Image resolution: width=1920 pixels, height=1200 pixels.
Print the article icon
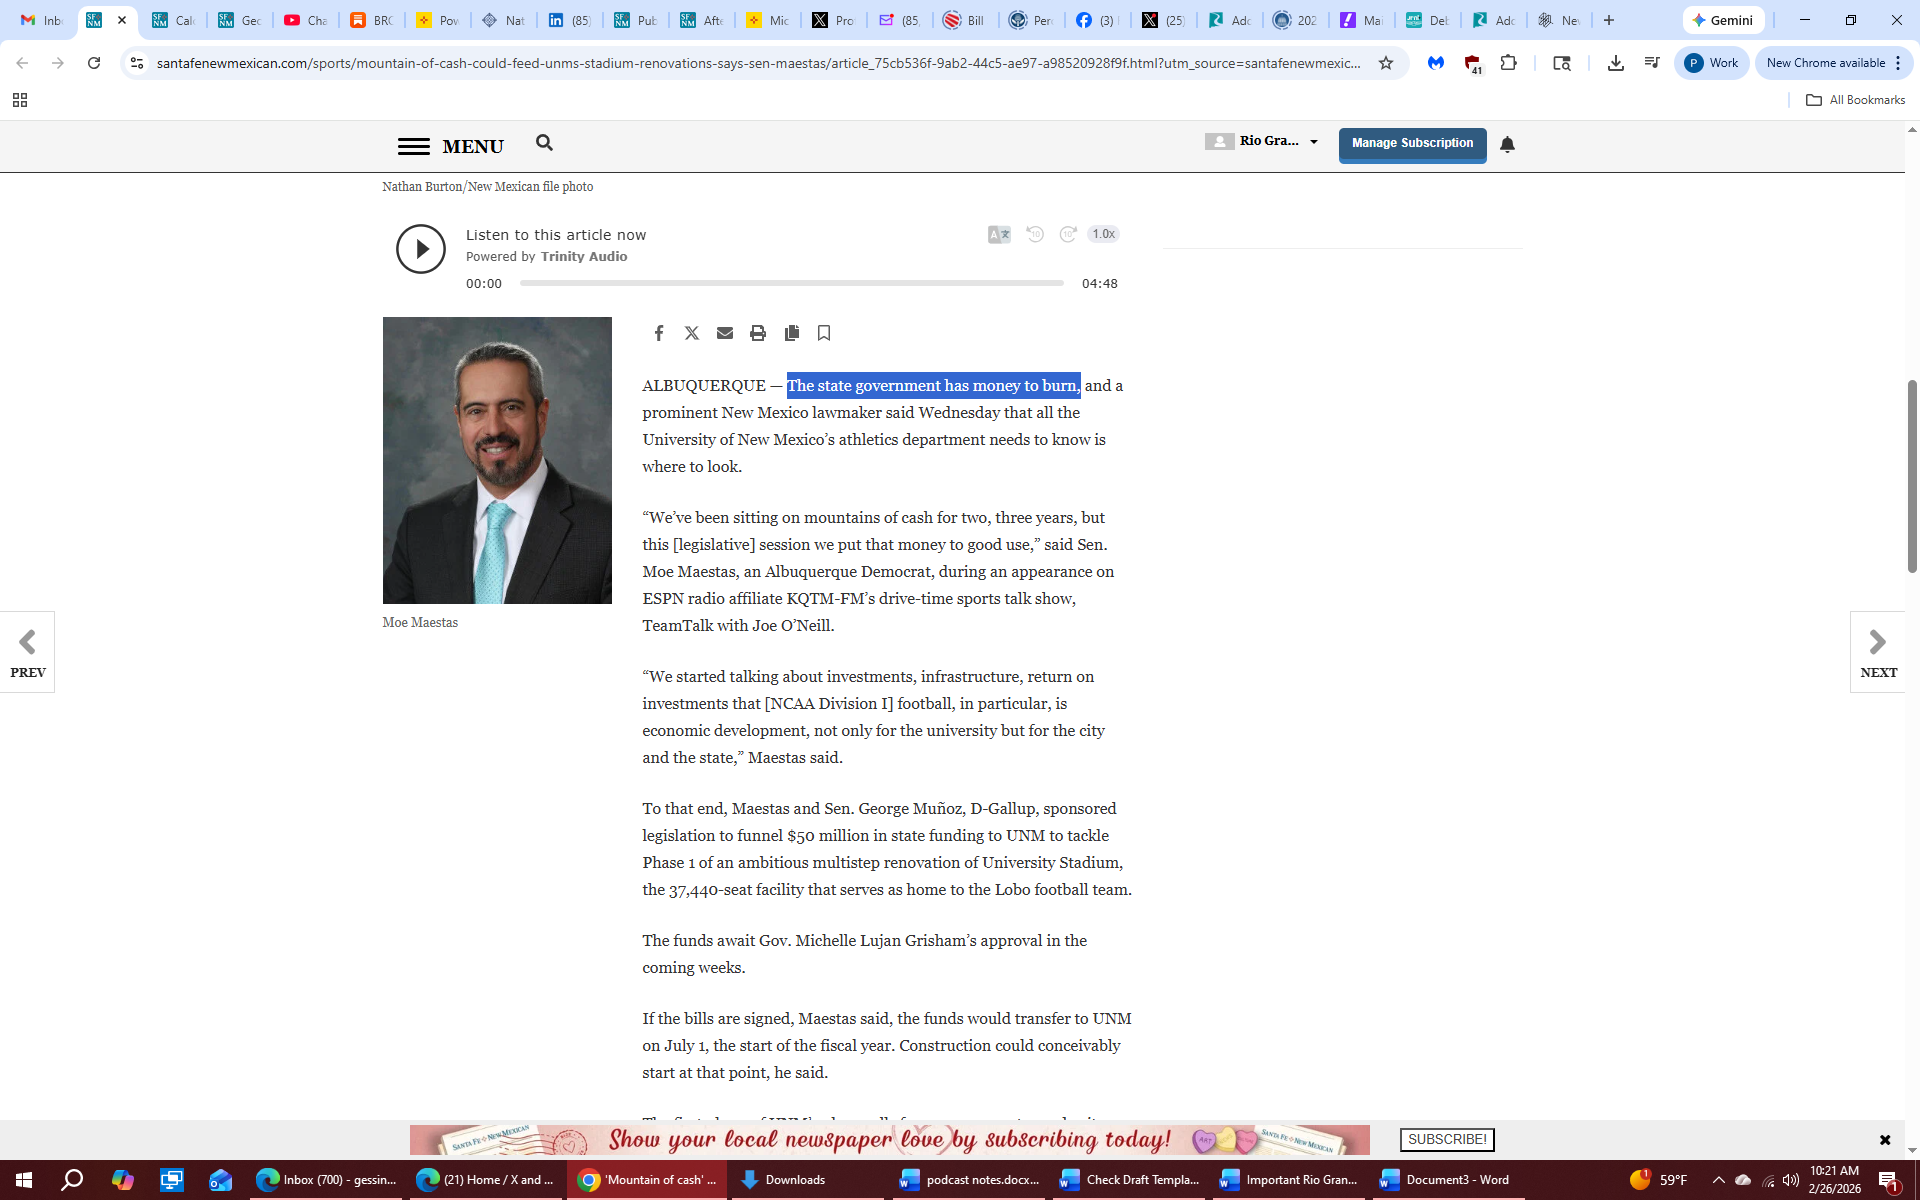758,333
